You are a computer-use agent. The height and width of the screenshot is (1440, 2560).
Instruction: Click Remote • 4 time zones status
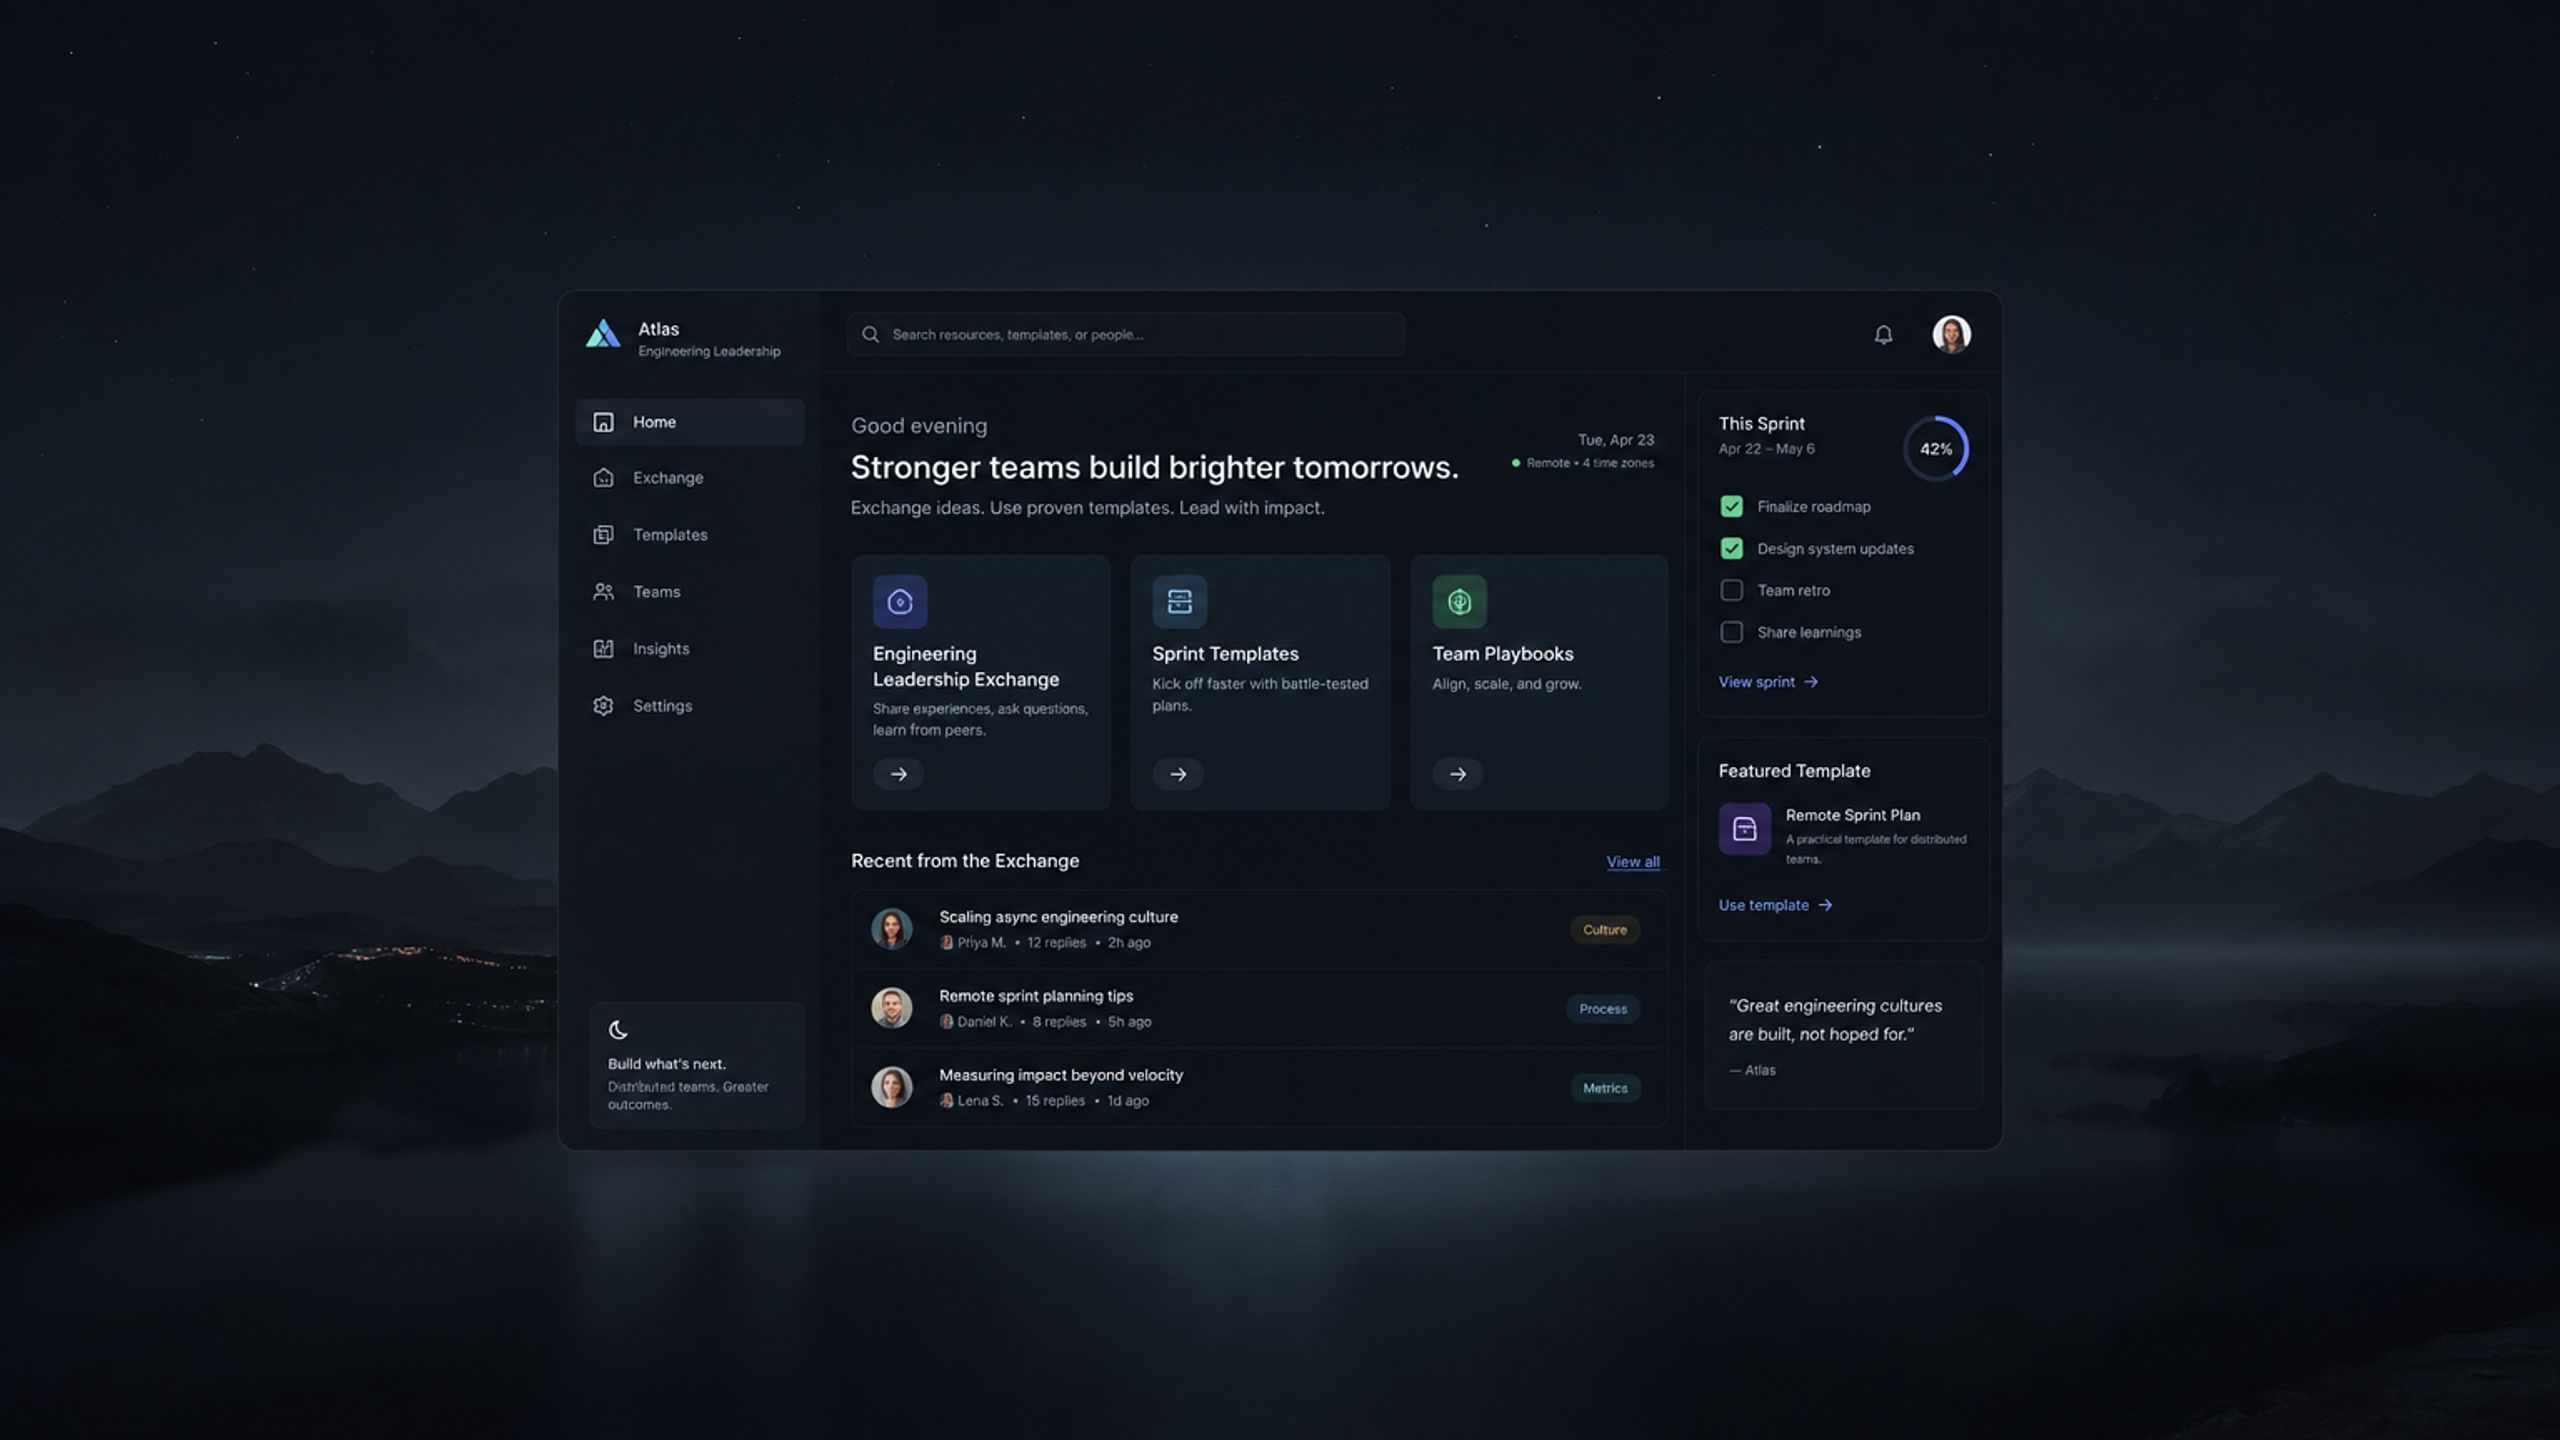pos(1582,463)
